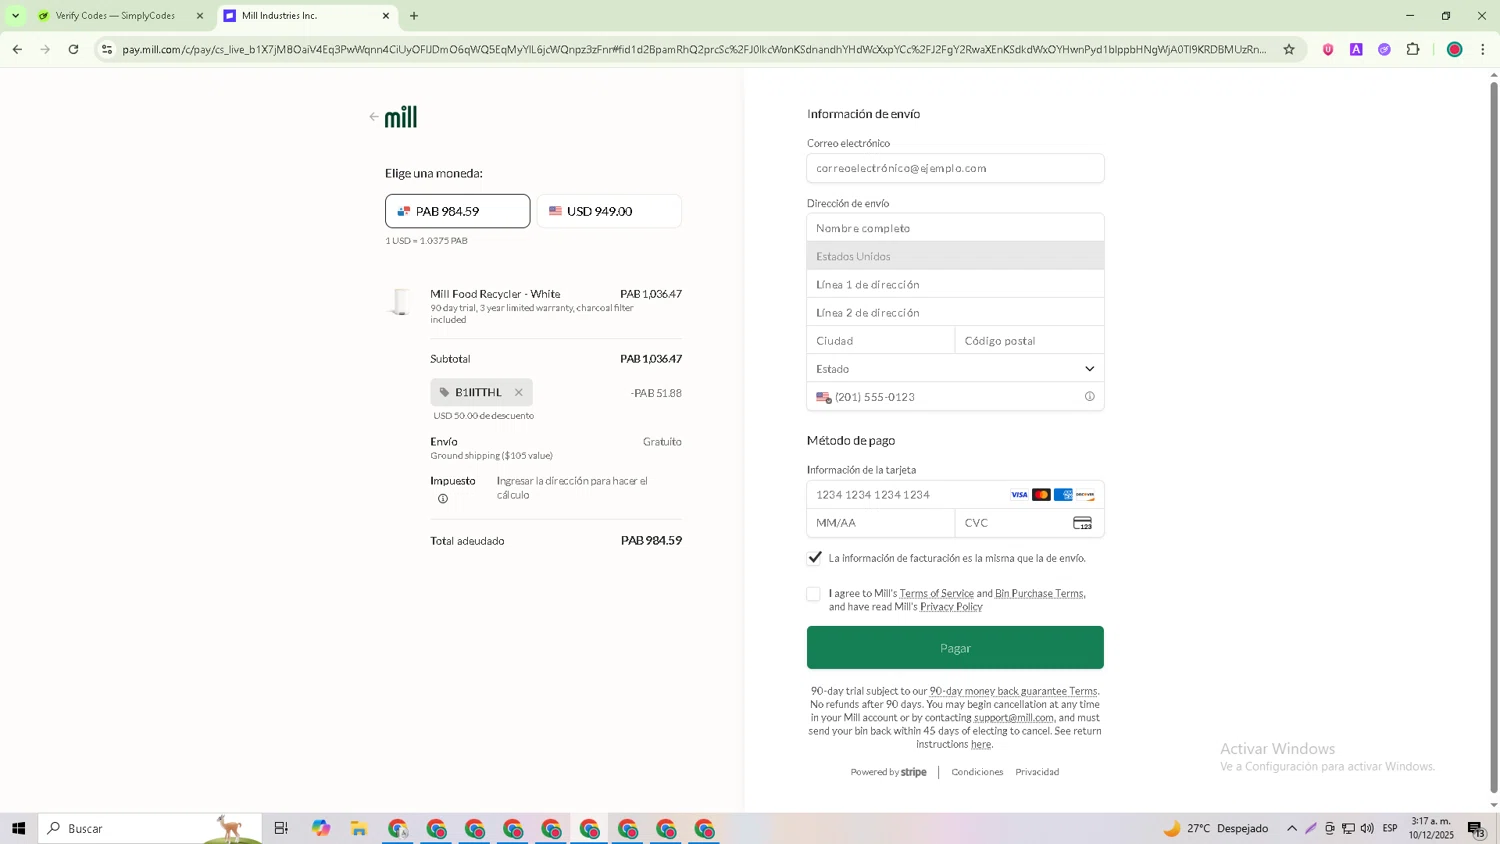Click the Visa card brand icon
This screenshot has height=844, width=1500.
[x=1019, y=495]
